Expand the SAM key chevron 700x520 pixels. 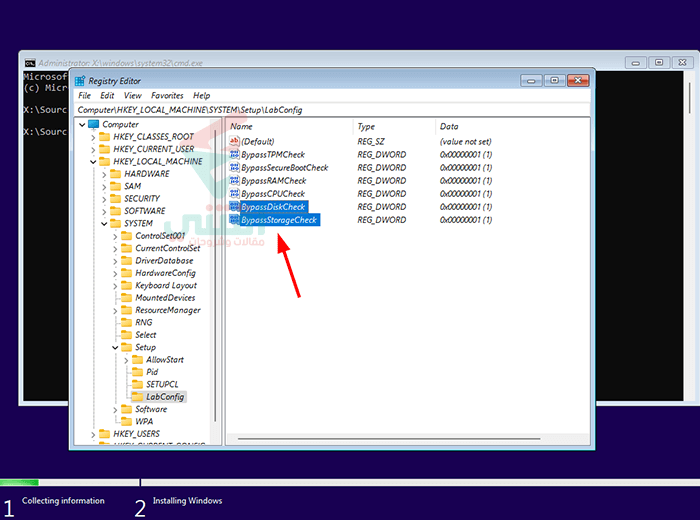(104, 187)
